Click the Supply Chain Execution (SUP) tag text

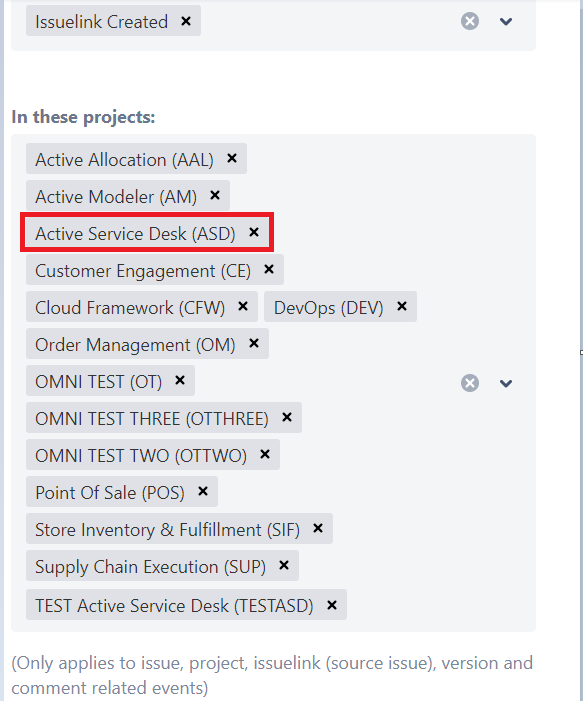150,567
